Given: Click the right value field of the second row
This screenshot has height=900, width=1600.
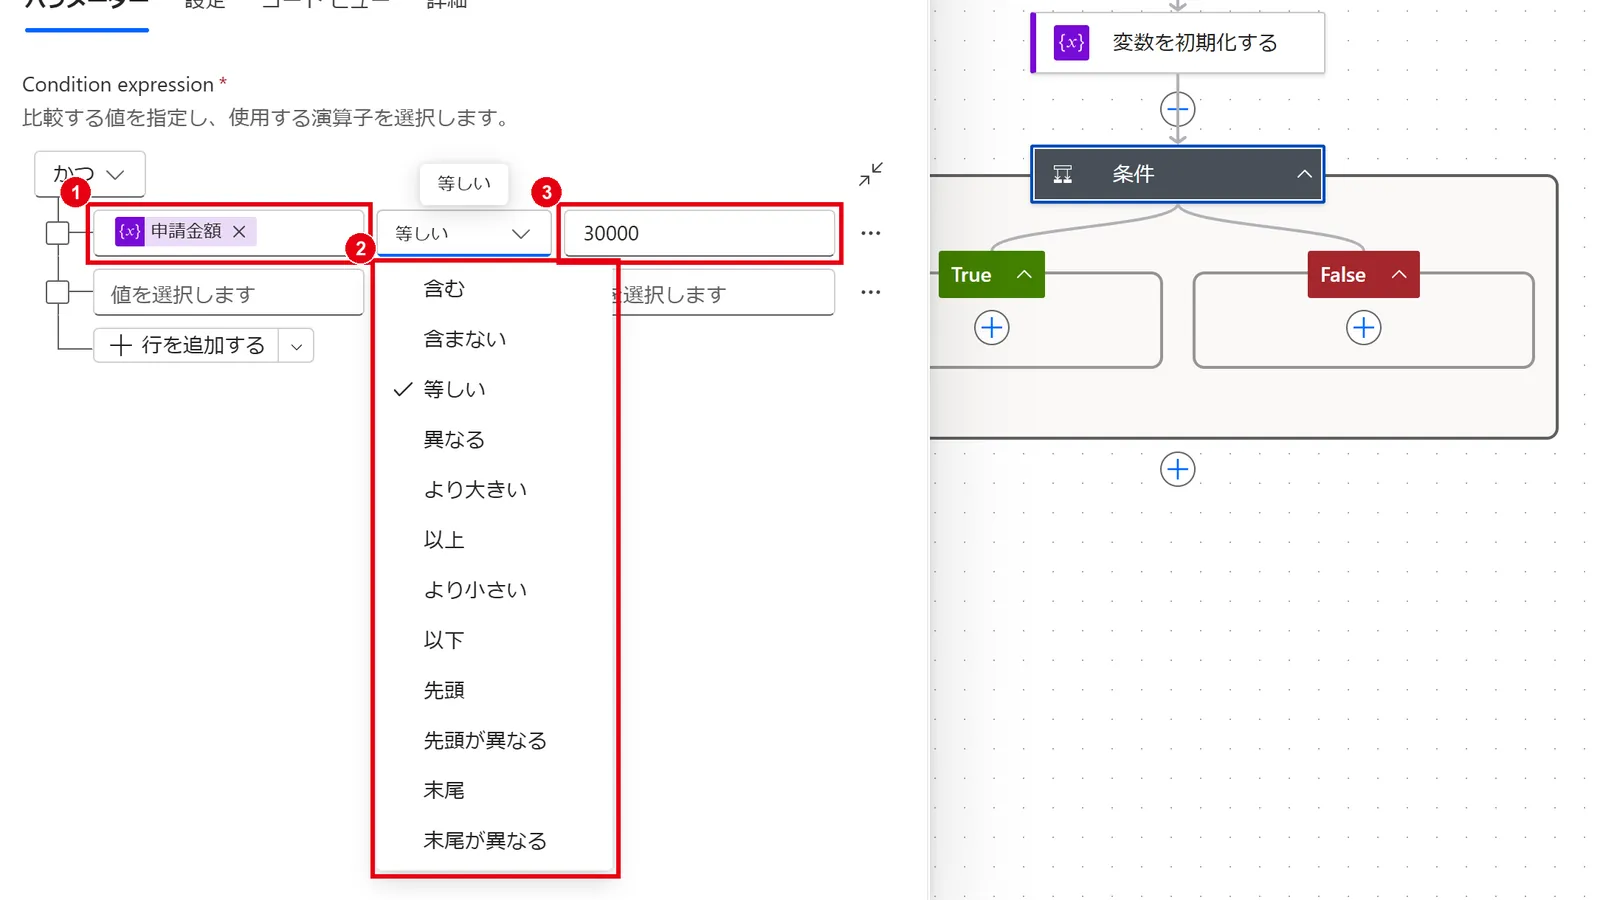Looking at the screenshot, I should [724, 293].
